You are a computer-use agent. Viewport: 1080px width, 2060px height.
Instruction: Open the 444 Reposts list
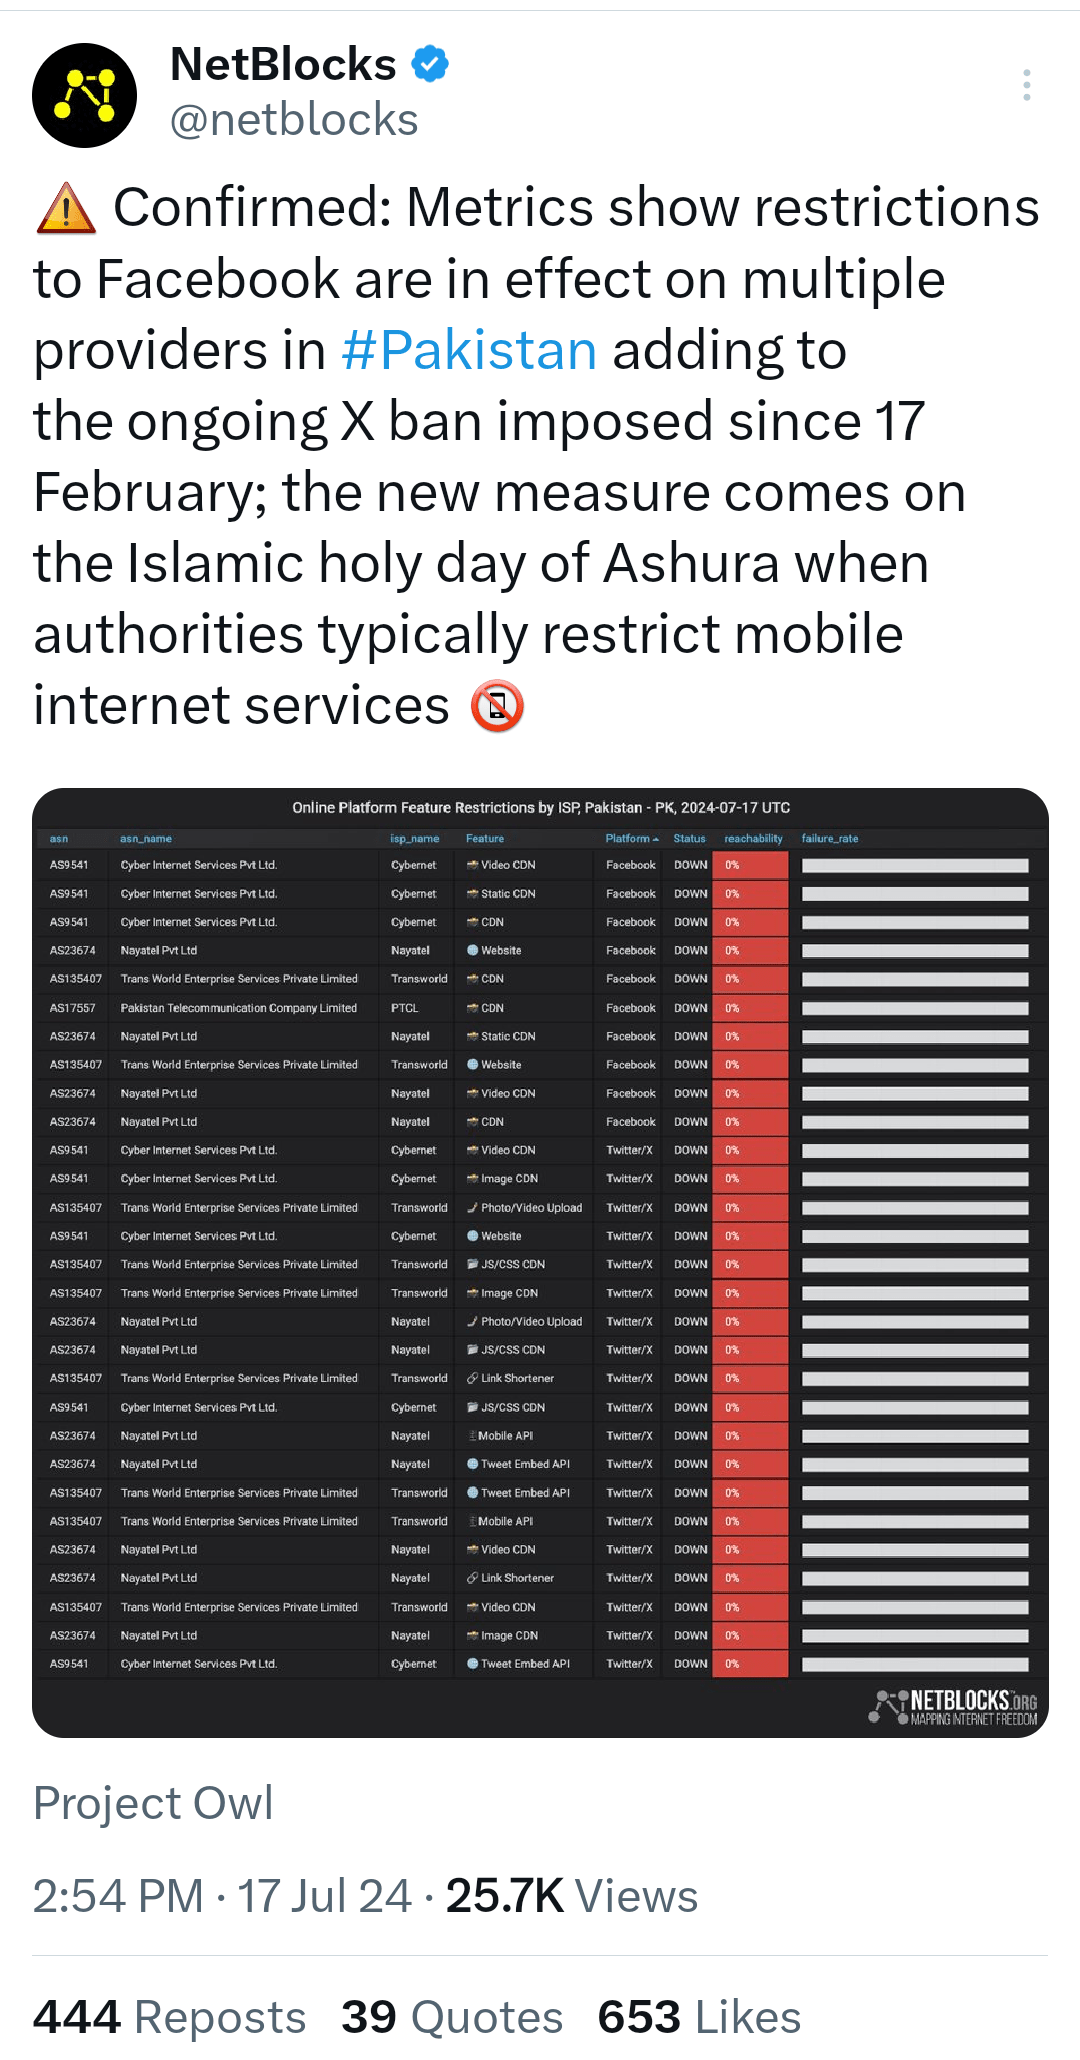(170, 2017)
